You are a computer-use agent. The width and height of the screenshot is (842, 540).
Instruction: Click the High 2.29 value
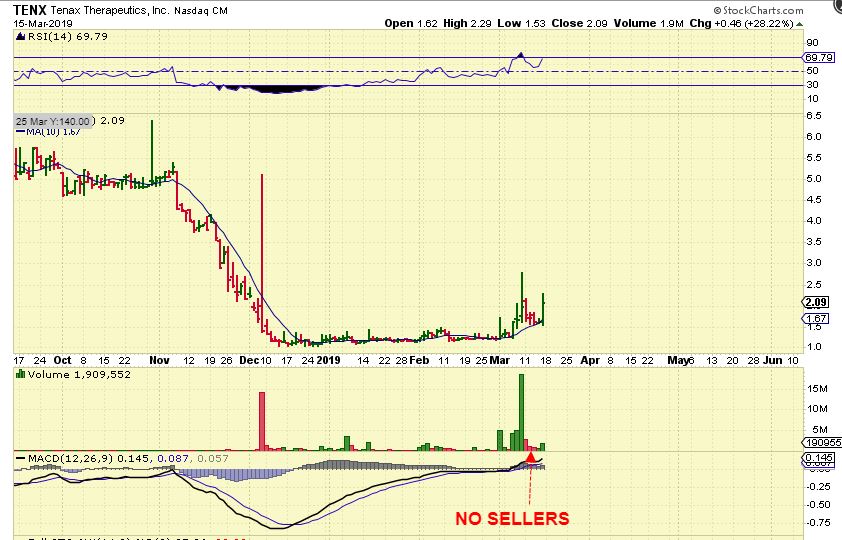click(467, 23)
